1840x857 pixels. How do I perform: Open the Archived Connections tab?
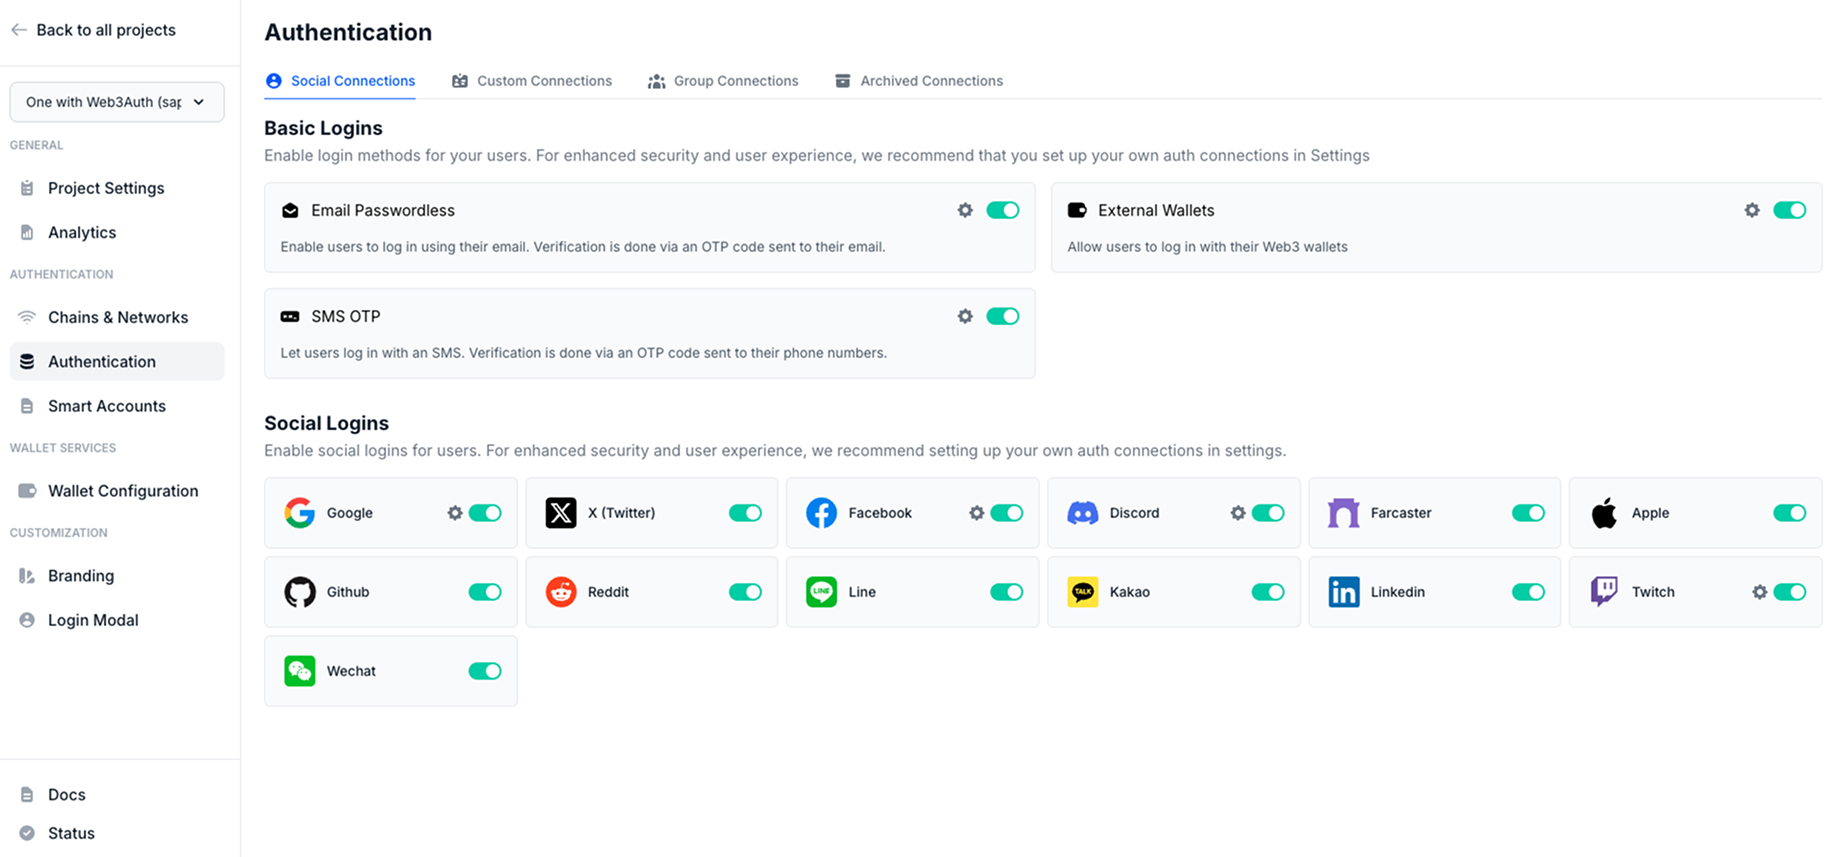[919, 81]
